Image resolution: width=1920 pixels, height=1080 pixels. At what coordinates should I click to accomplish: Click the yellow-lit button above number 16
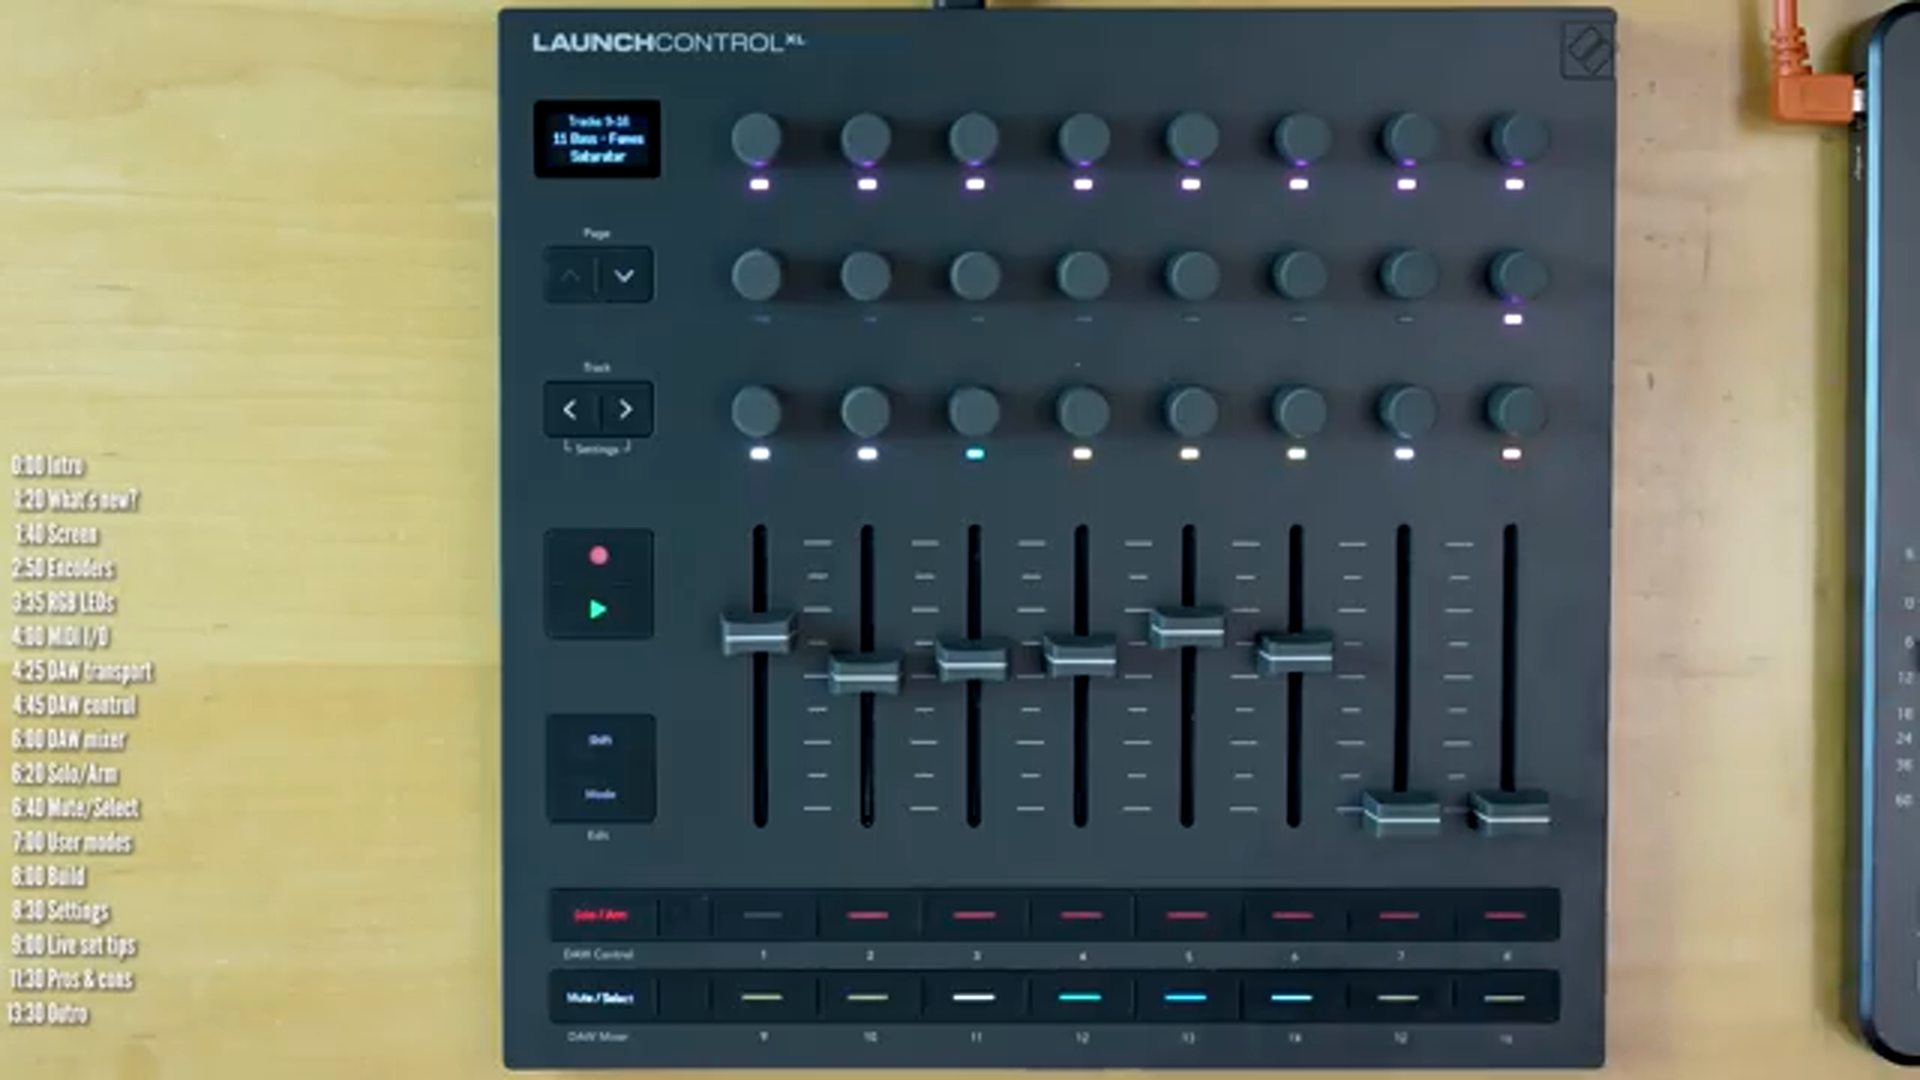1506,998
